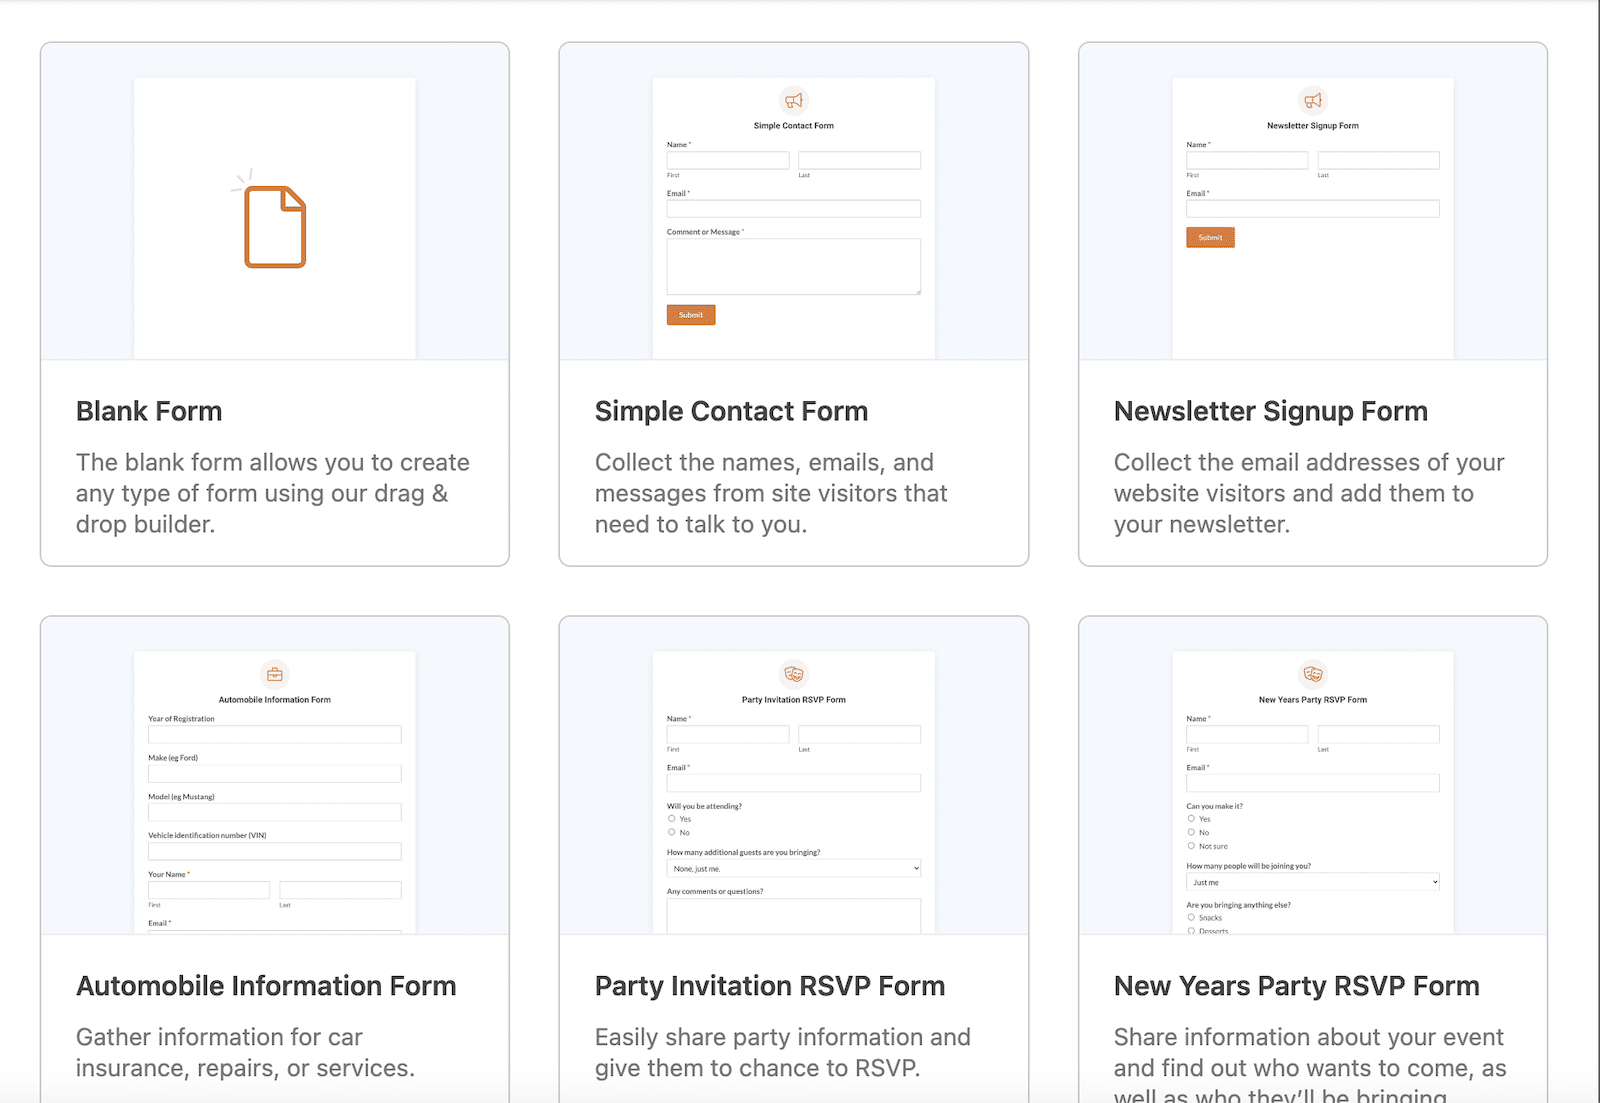Click the theater masks icon on New Years Party form
This screenshot has width=1600, height=1103.
1313,674
